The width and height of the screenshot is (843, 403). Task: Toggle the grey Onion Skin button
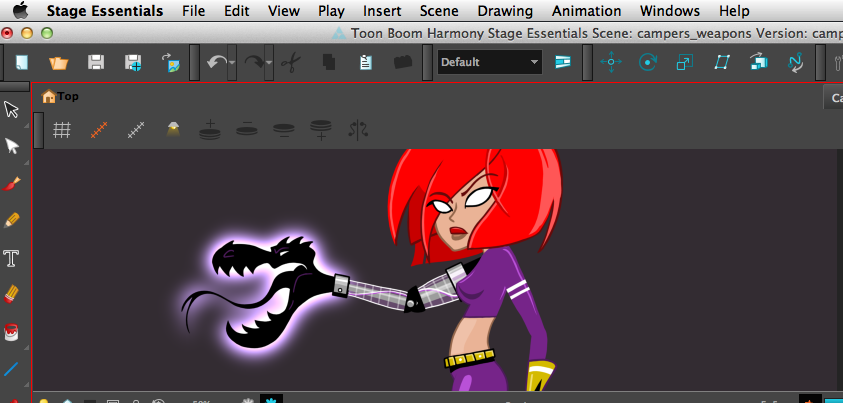136,130
